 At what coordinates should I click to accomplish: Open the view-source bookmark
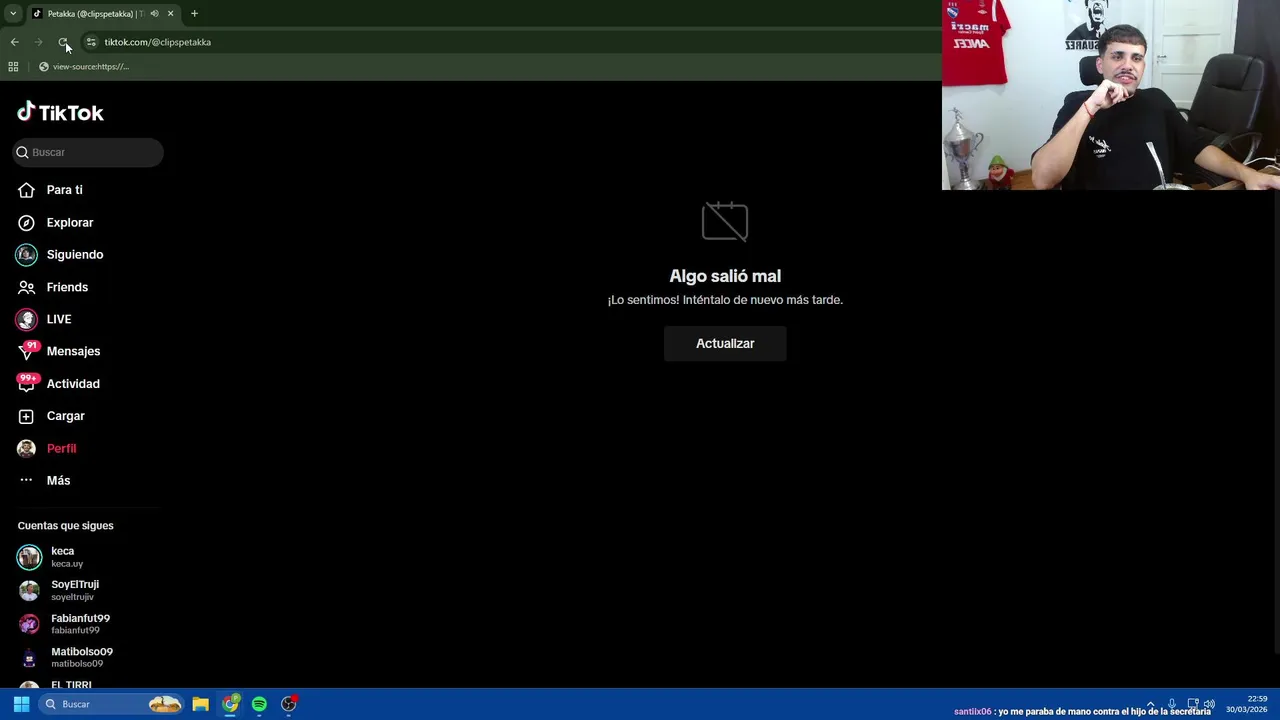pos(84,66)
